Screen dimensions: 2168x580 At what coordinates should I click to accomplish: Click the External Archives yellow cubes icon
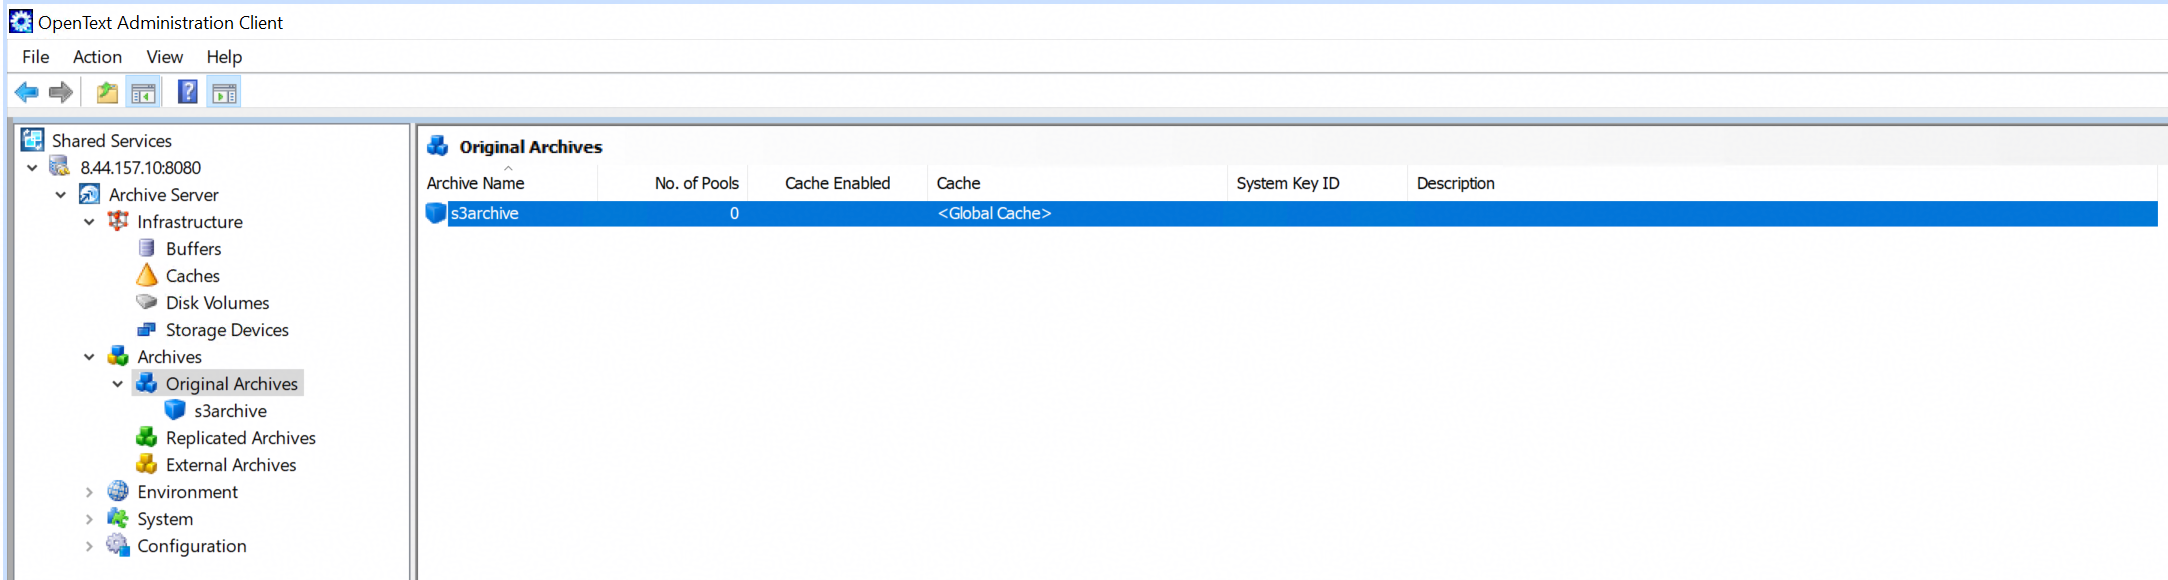click(147, 464)
